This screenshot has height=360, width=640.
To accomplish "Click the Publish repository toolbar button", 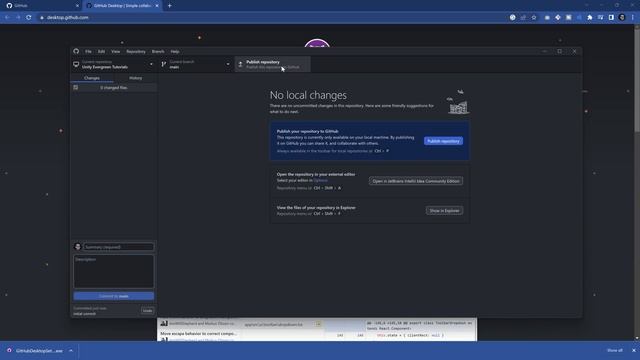I will point(273,64).
